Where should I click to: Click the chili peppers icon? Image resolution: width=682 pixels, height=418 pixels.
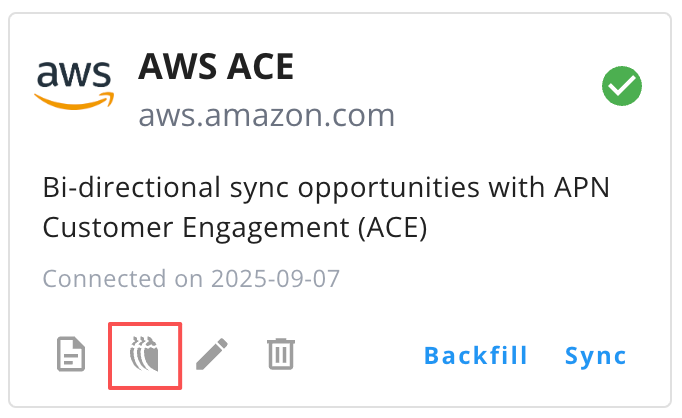(145, 355)
